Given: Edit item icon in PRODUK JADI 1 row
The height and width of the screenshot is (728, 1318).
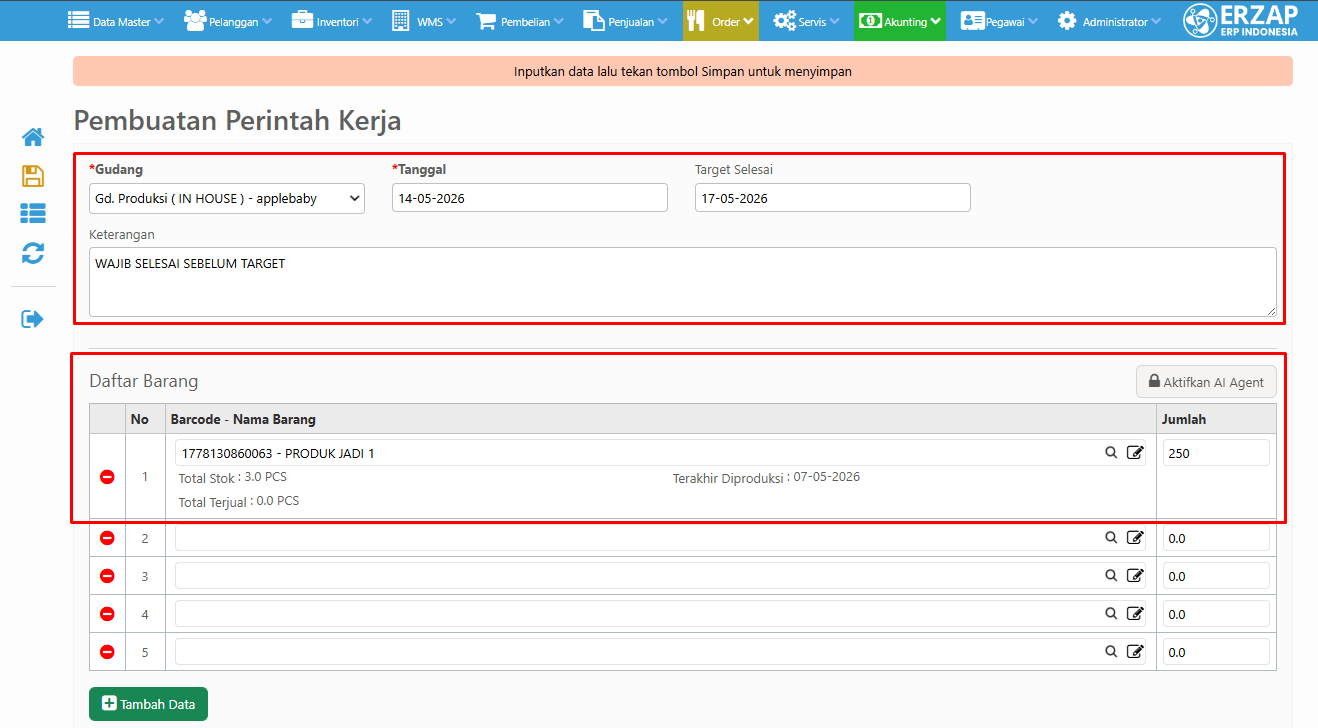Looking at the screenshot, I should [1135, 453].
